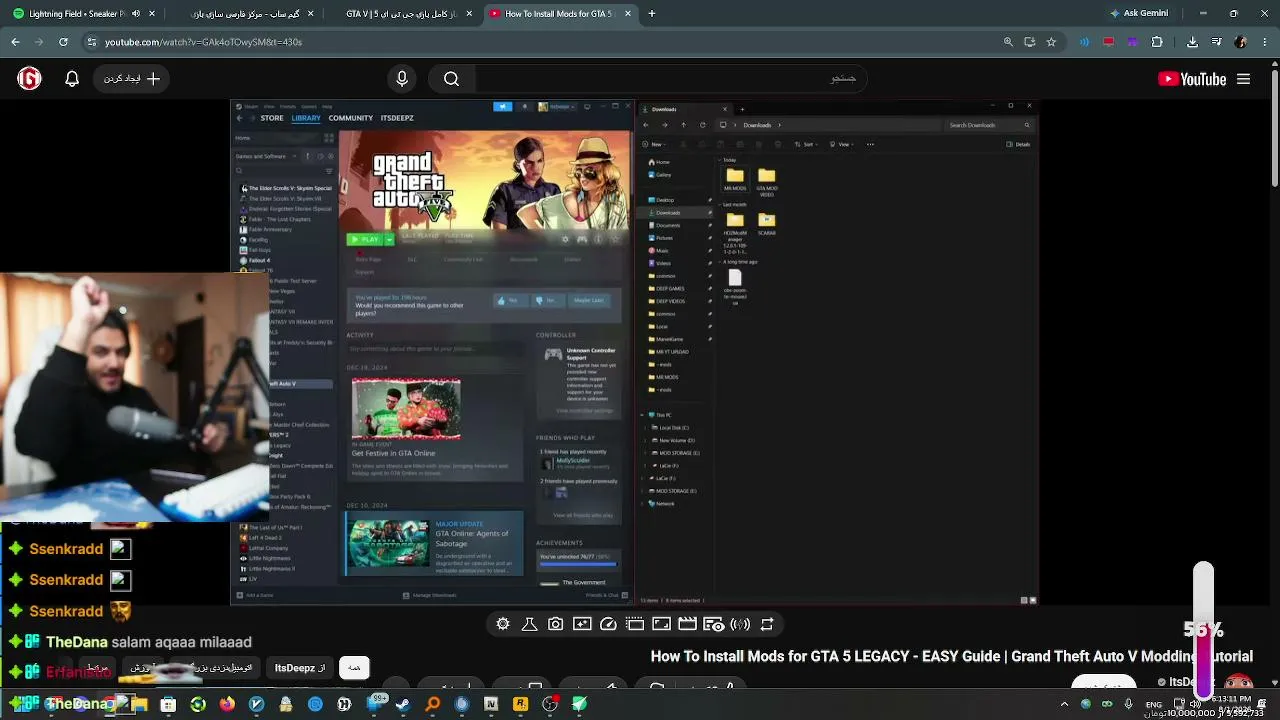Image resolution: width=1280 pixels, height=720 pixels.
Task: Open a new browser tab
Action: 652,14
